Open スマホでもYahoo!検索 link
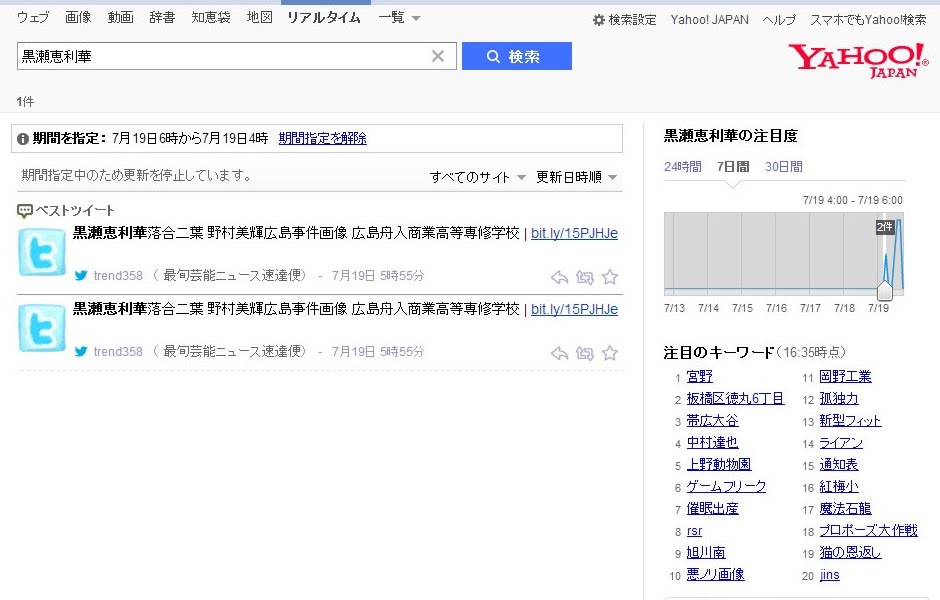Image resolution: width=940 pixels, height=600 pixels. tap(868, 20)
